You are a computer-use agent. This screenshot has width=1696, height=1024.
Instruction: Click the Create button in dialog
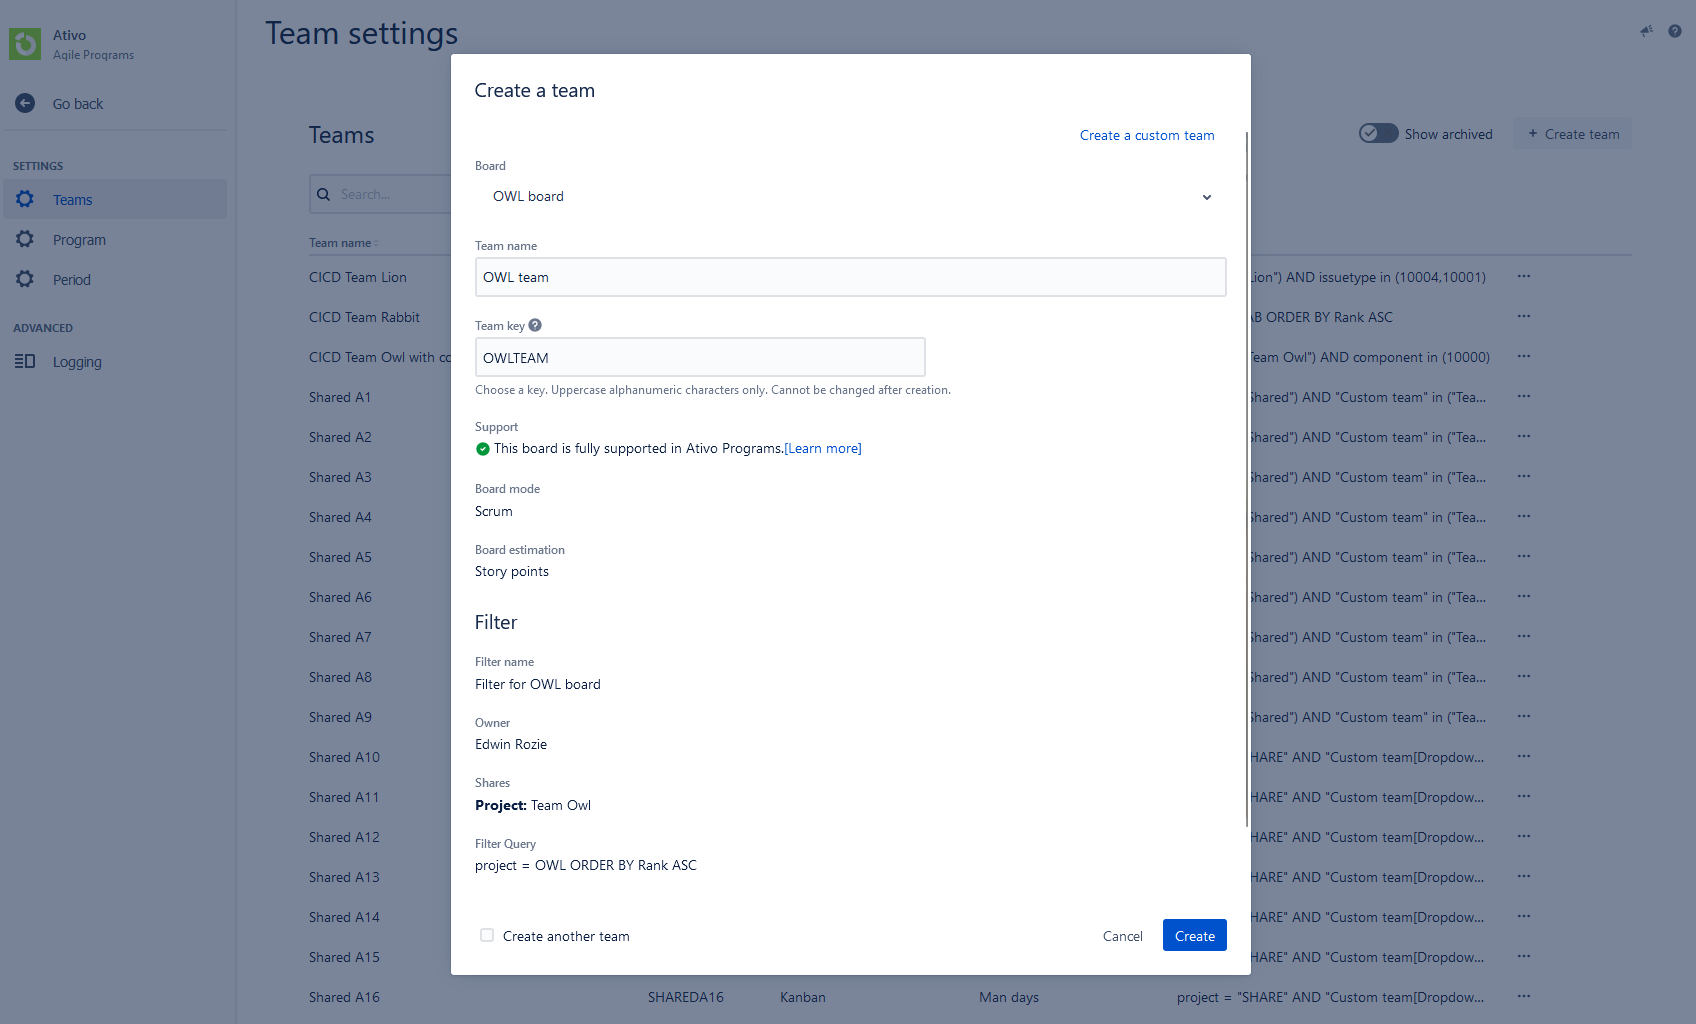click(1194, 936)
